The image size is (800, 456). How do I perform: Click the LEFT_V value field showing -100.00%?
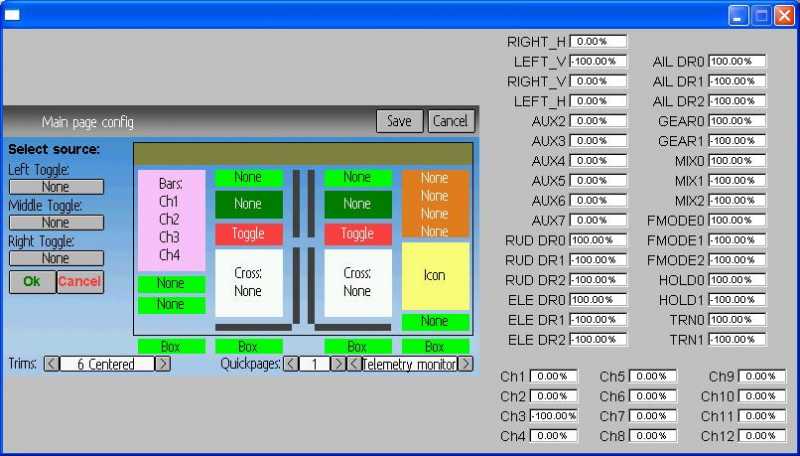pos(598,61)
